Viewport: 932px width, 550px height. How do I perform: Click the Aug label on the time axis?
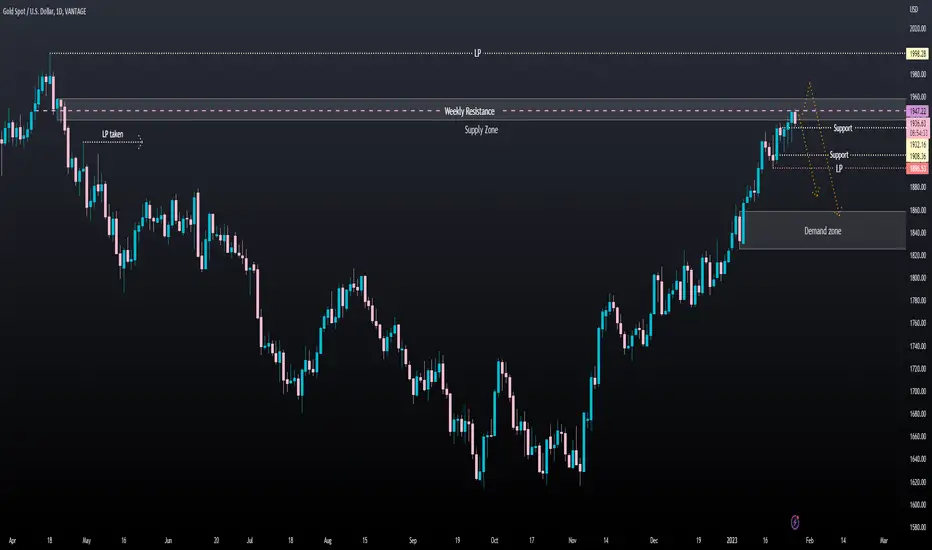point(328,540)
